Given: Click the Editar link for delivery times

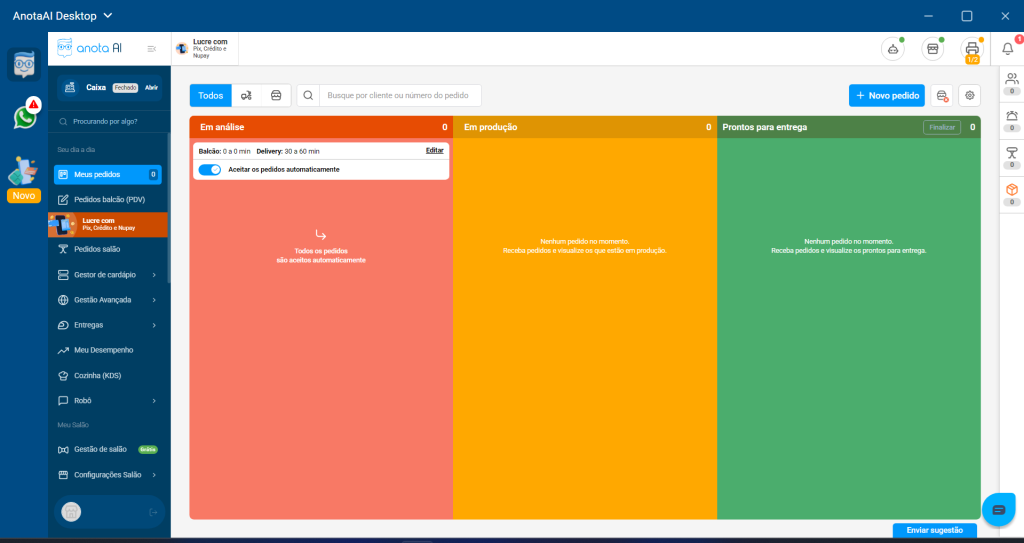Looking at the screenshot, I should (434, 150).
